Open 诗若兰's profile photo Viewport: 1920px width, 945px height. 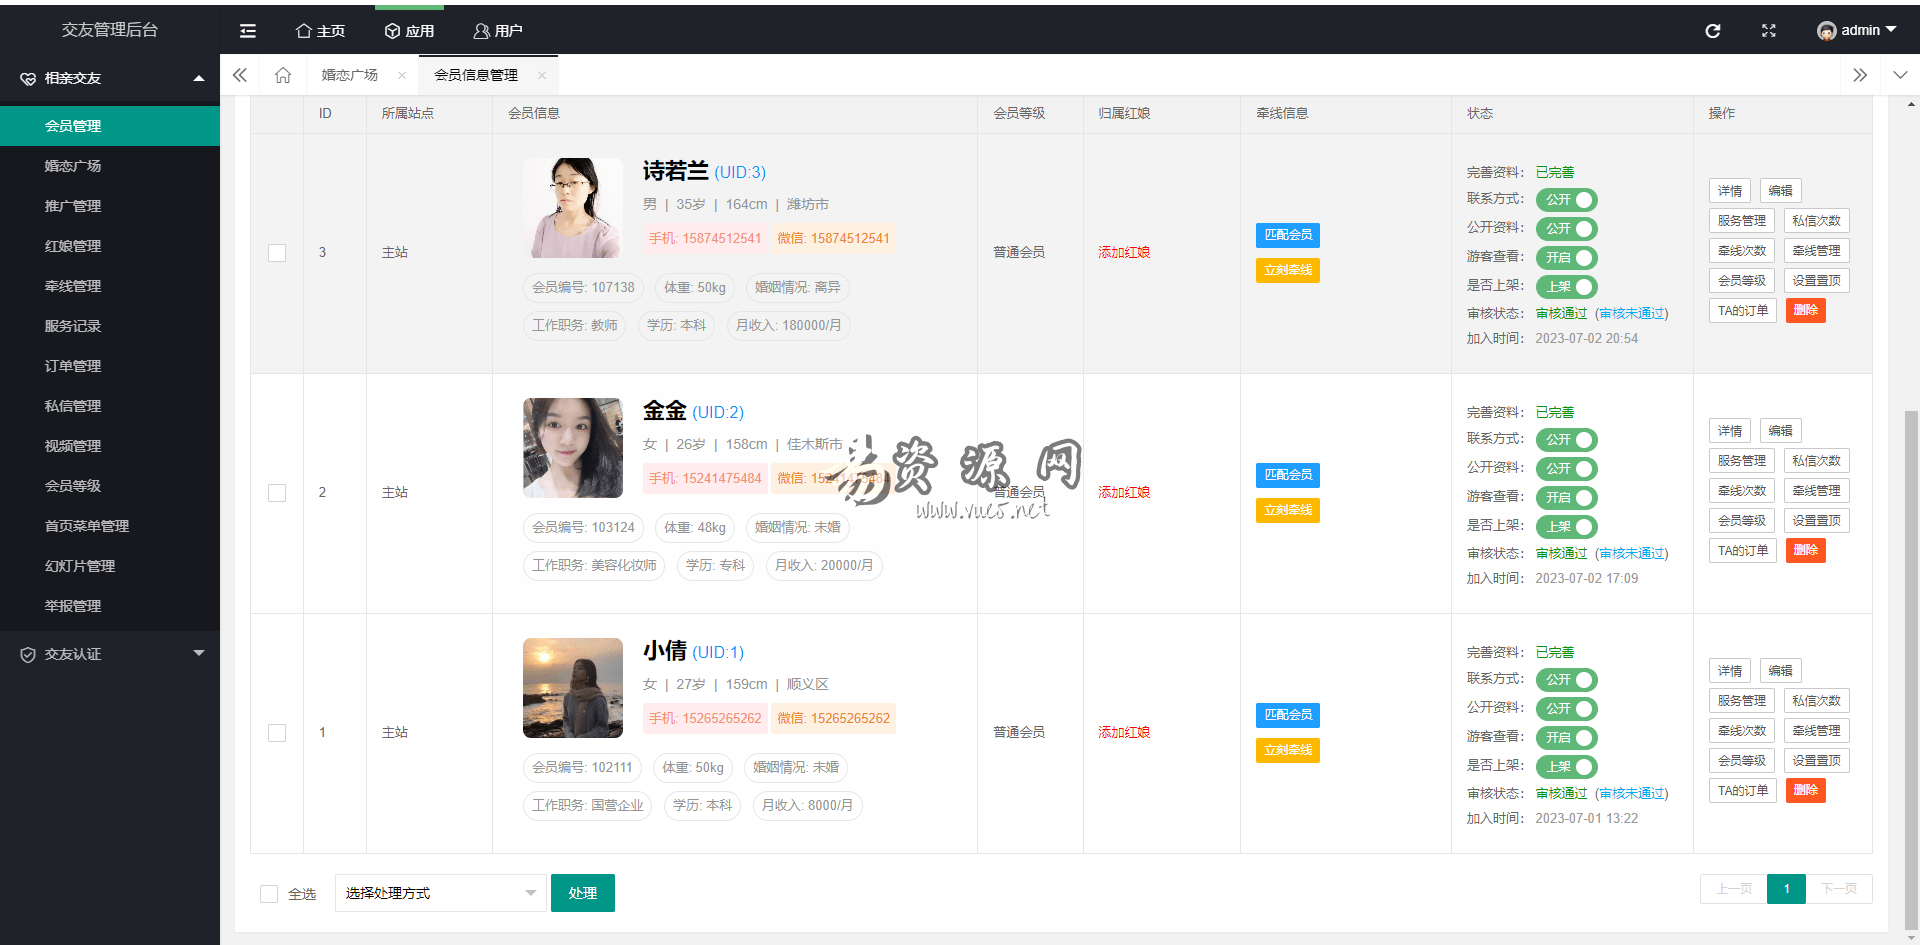[x=573, y=208]
